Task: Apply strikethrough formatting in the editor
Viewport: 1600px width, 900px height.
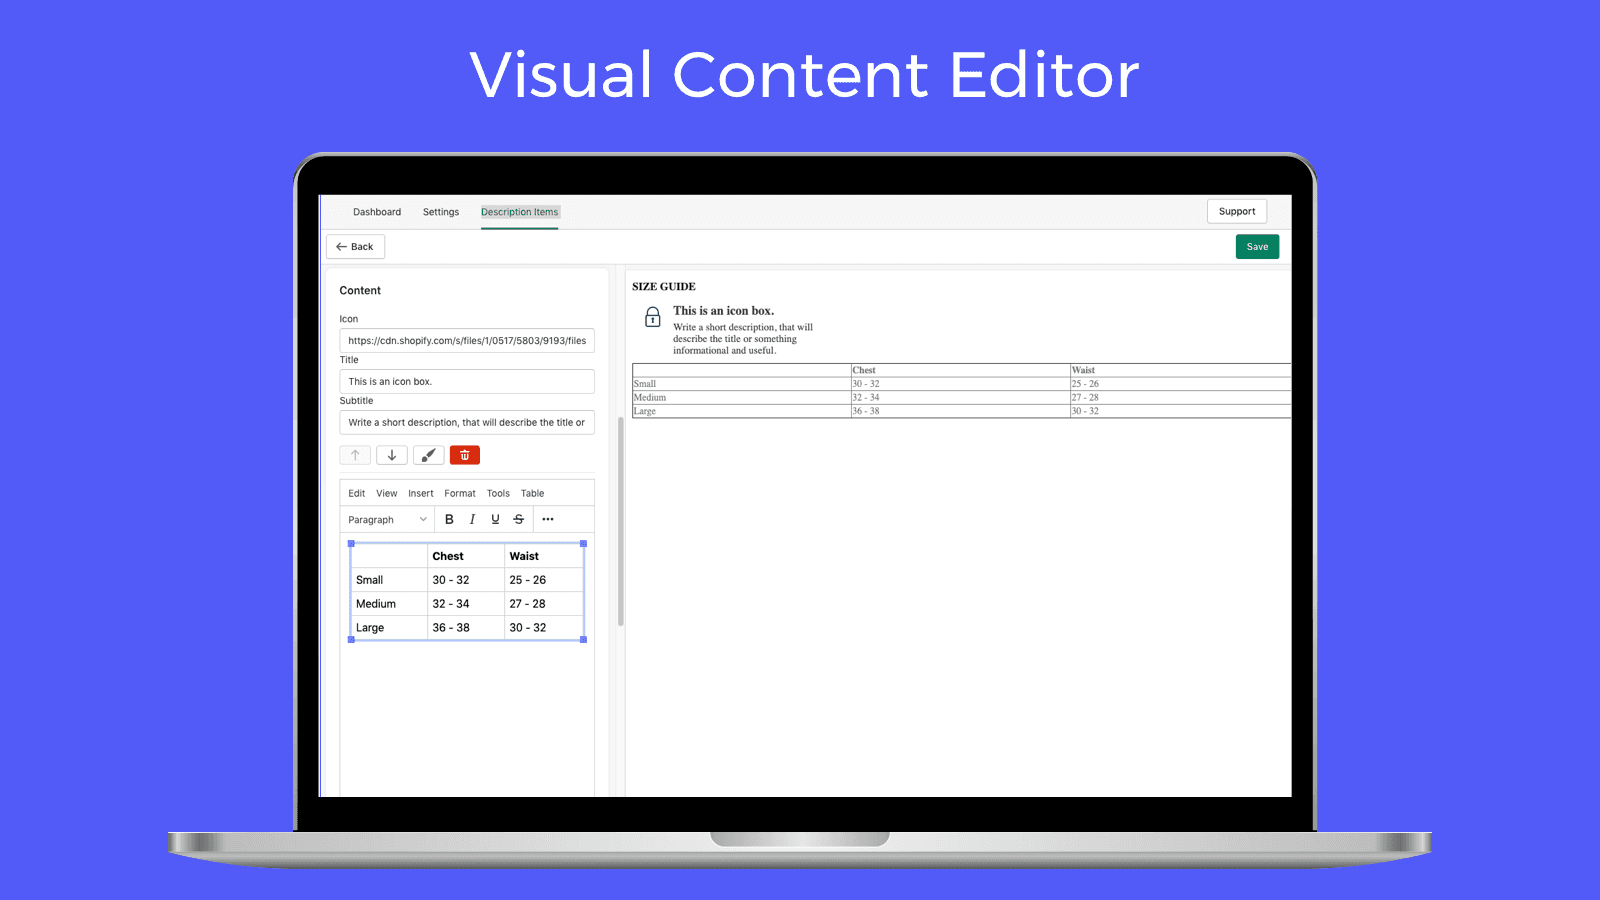Action: [x=518, y=519]
